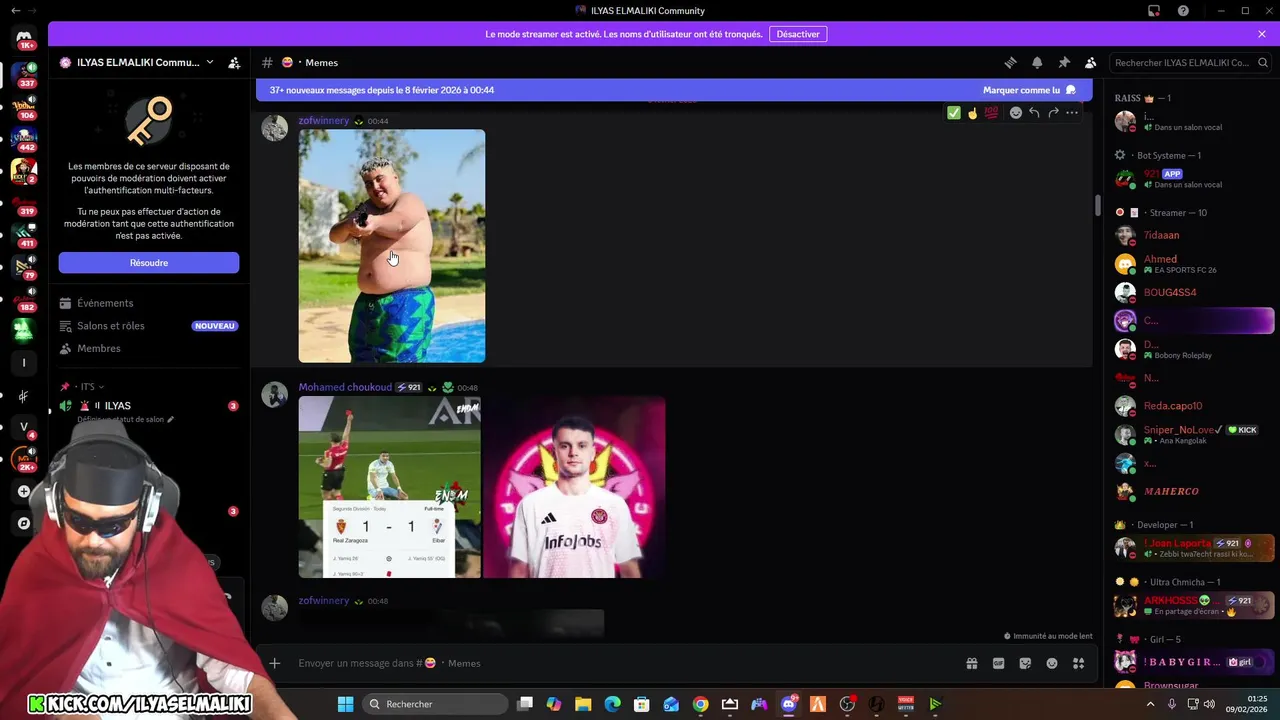Click username zofwinnery on 00:44 message
The image size is (1280, 720).
(324, 121)
